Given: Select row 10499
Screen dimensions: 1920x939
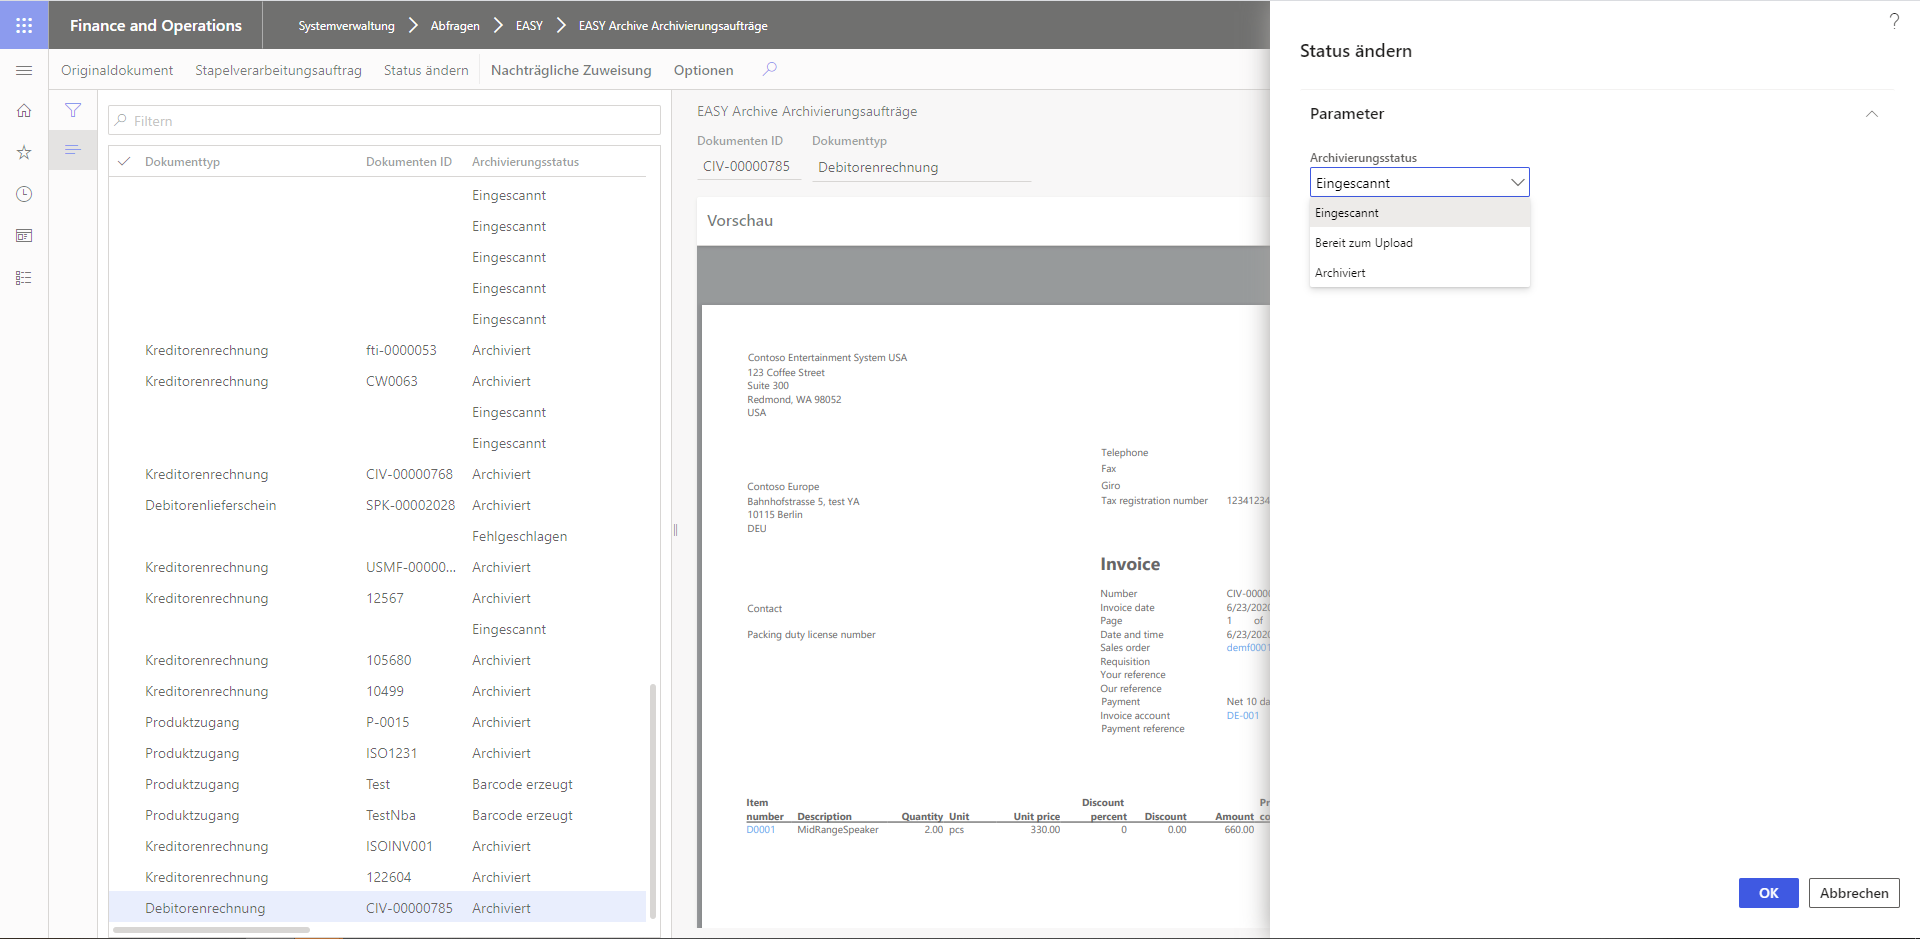Looking at the screenshot, I should [x=377, y=691].
